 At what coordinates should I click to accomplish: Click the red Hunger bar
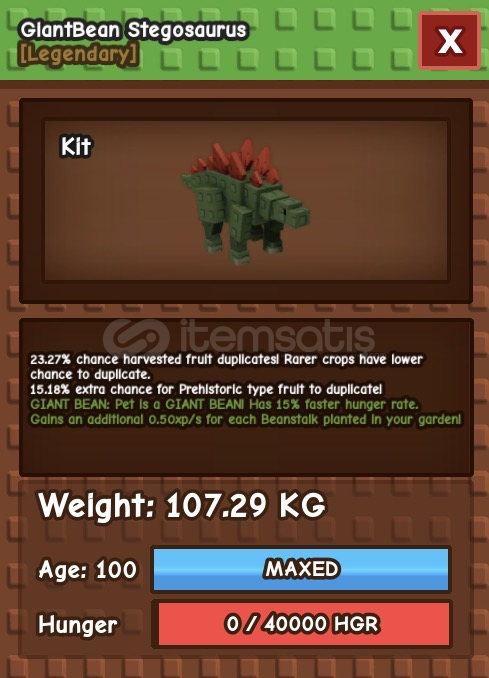click(304, 624)
